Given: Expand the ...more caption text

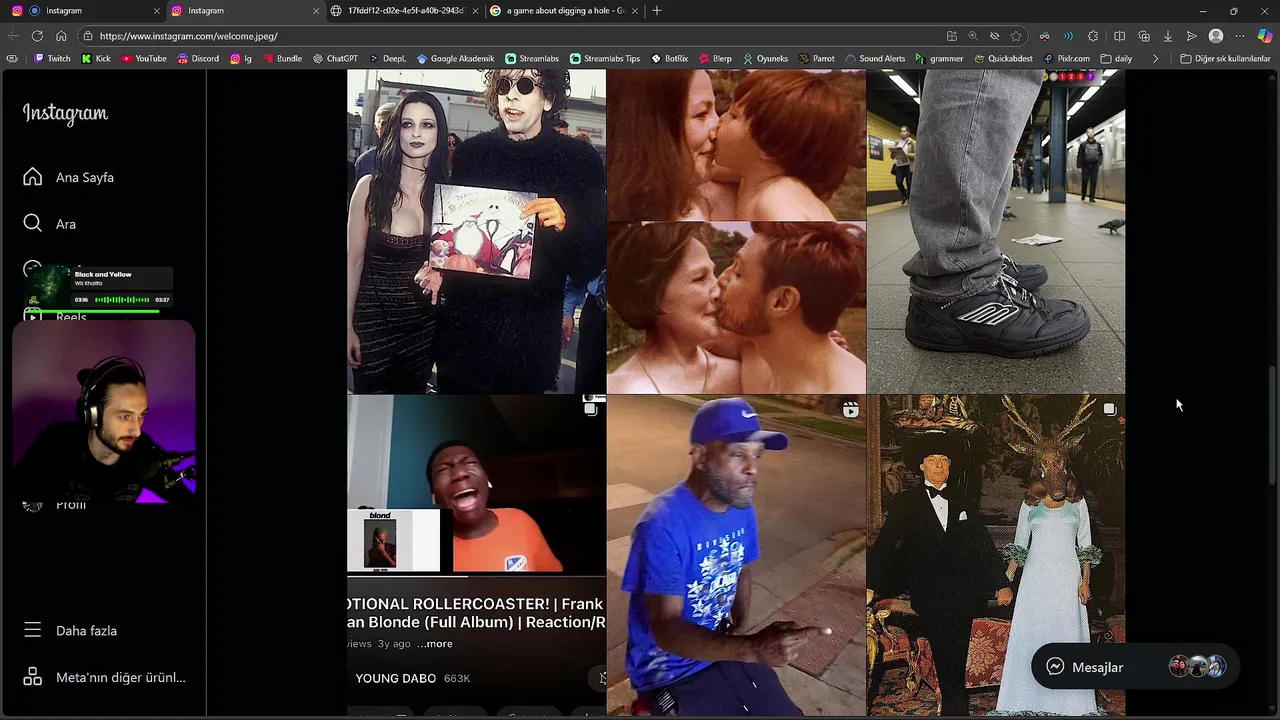Looking at the screenshot, I should [x=435, y=644].
